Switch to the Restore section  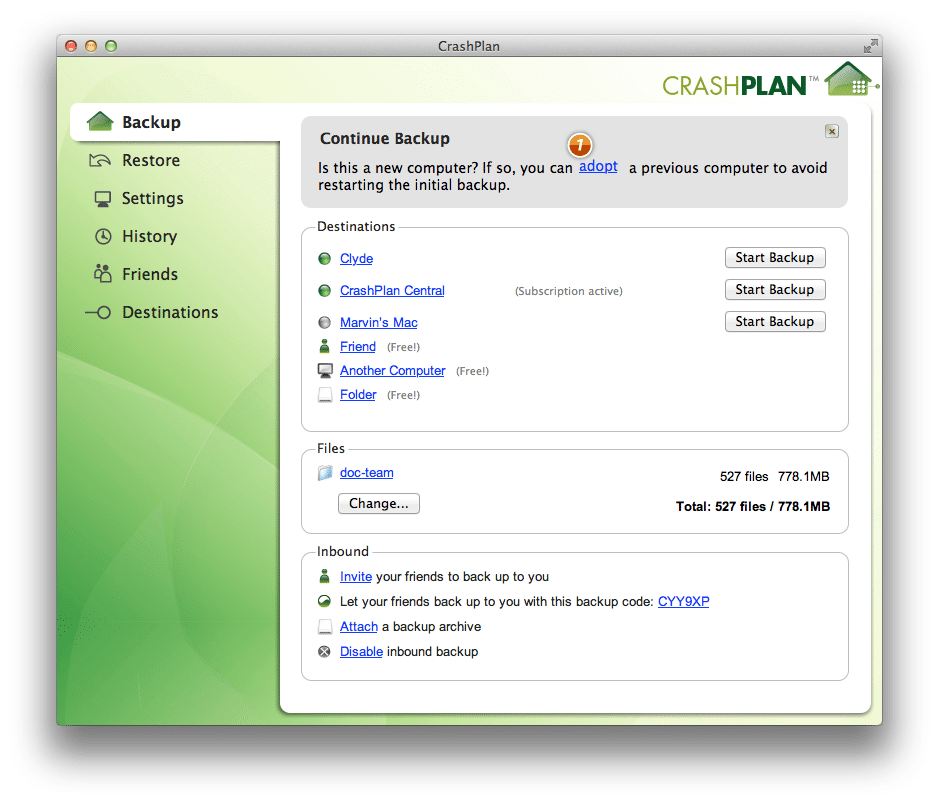151,160
